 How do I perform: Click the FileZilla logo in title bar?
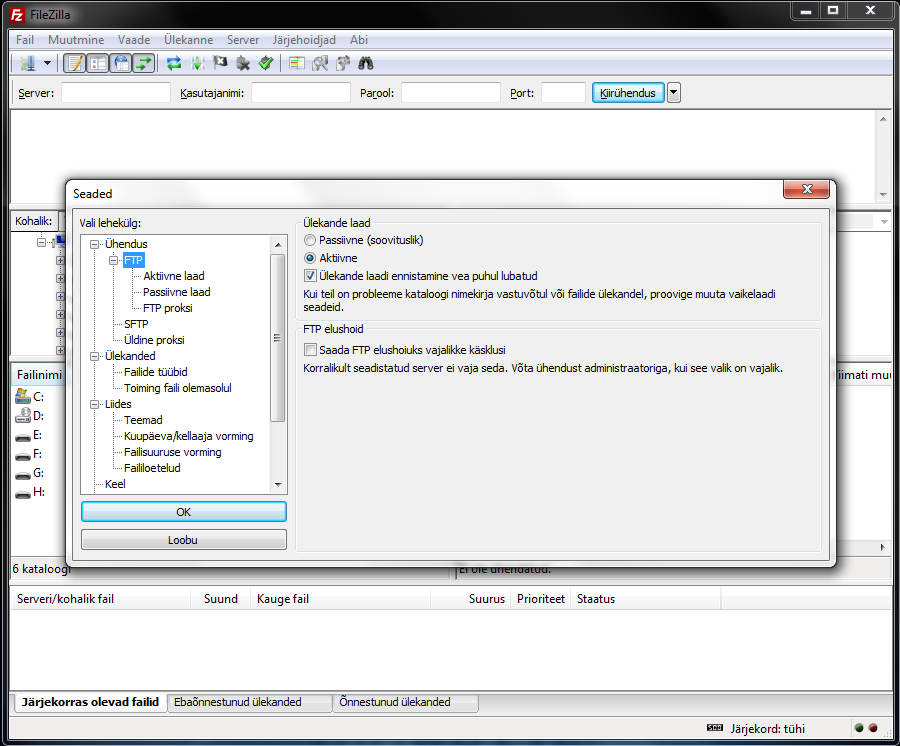[x=17, y=15]
